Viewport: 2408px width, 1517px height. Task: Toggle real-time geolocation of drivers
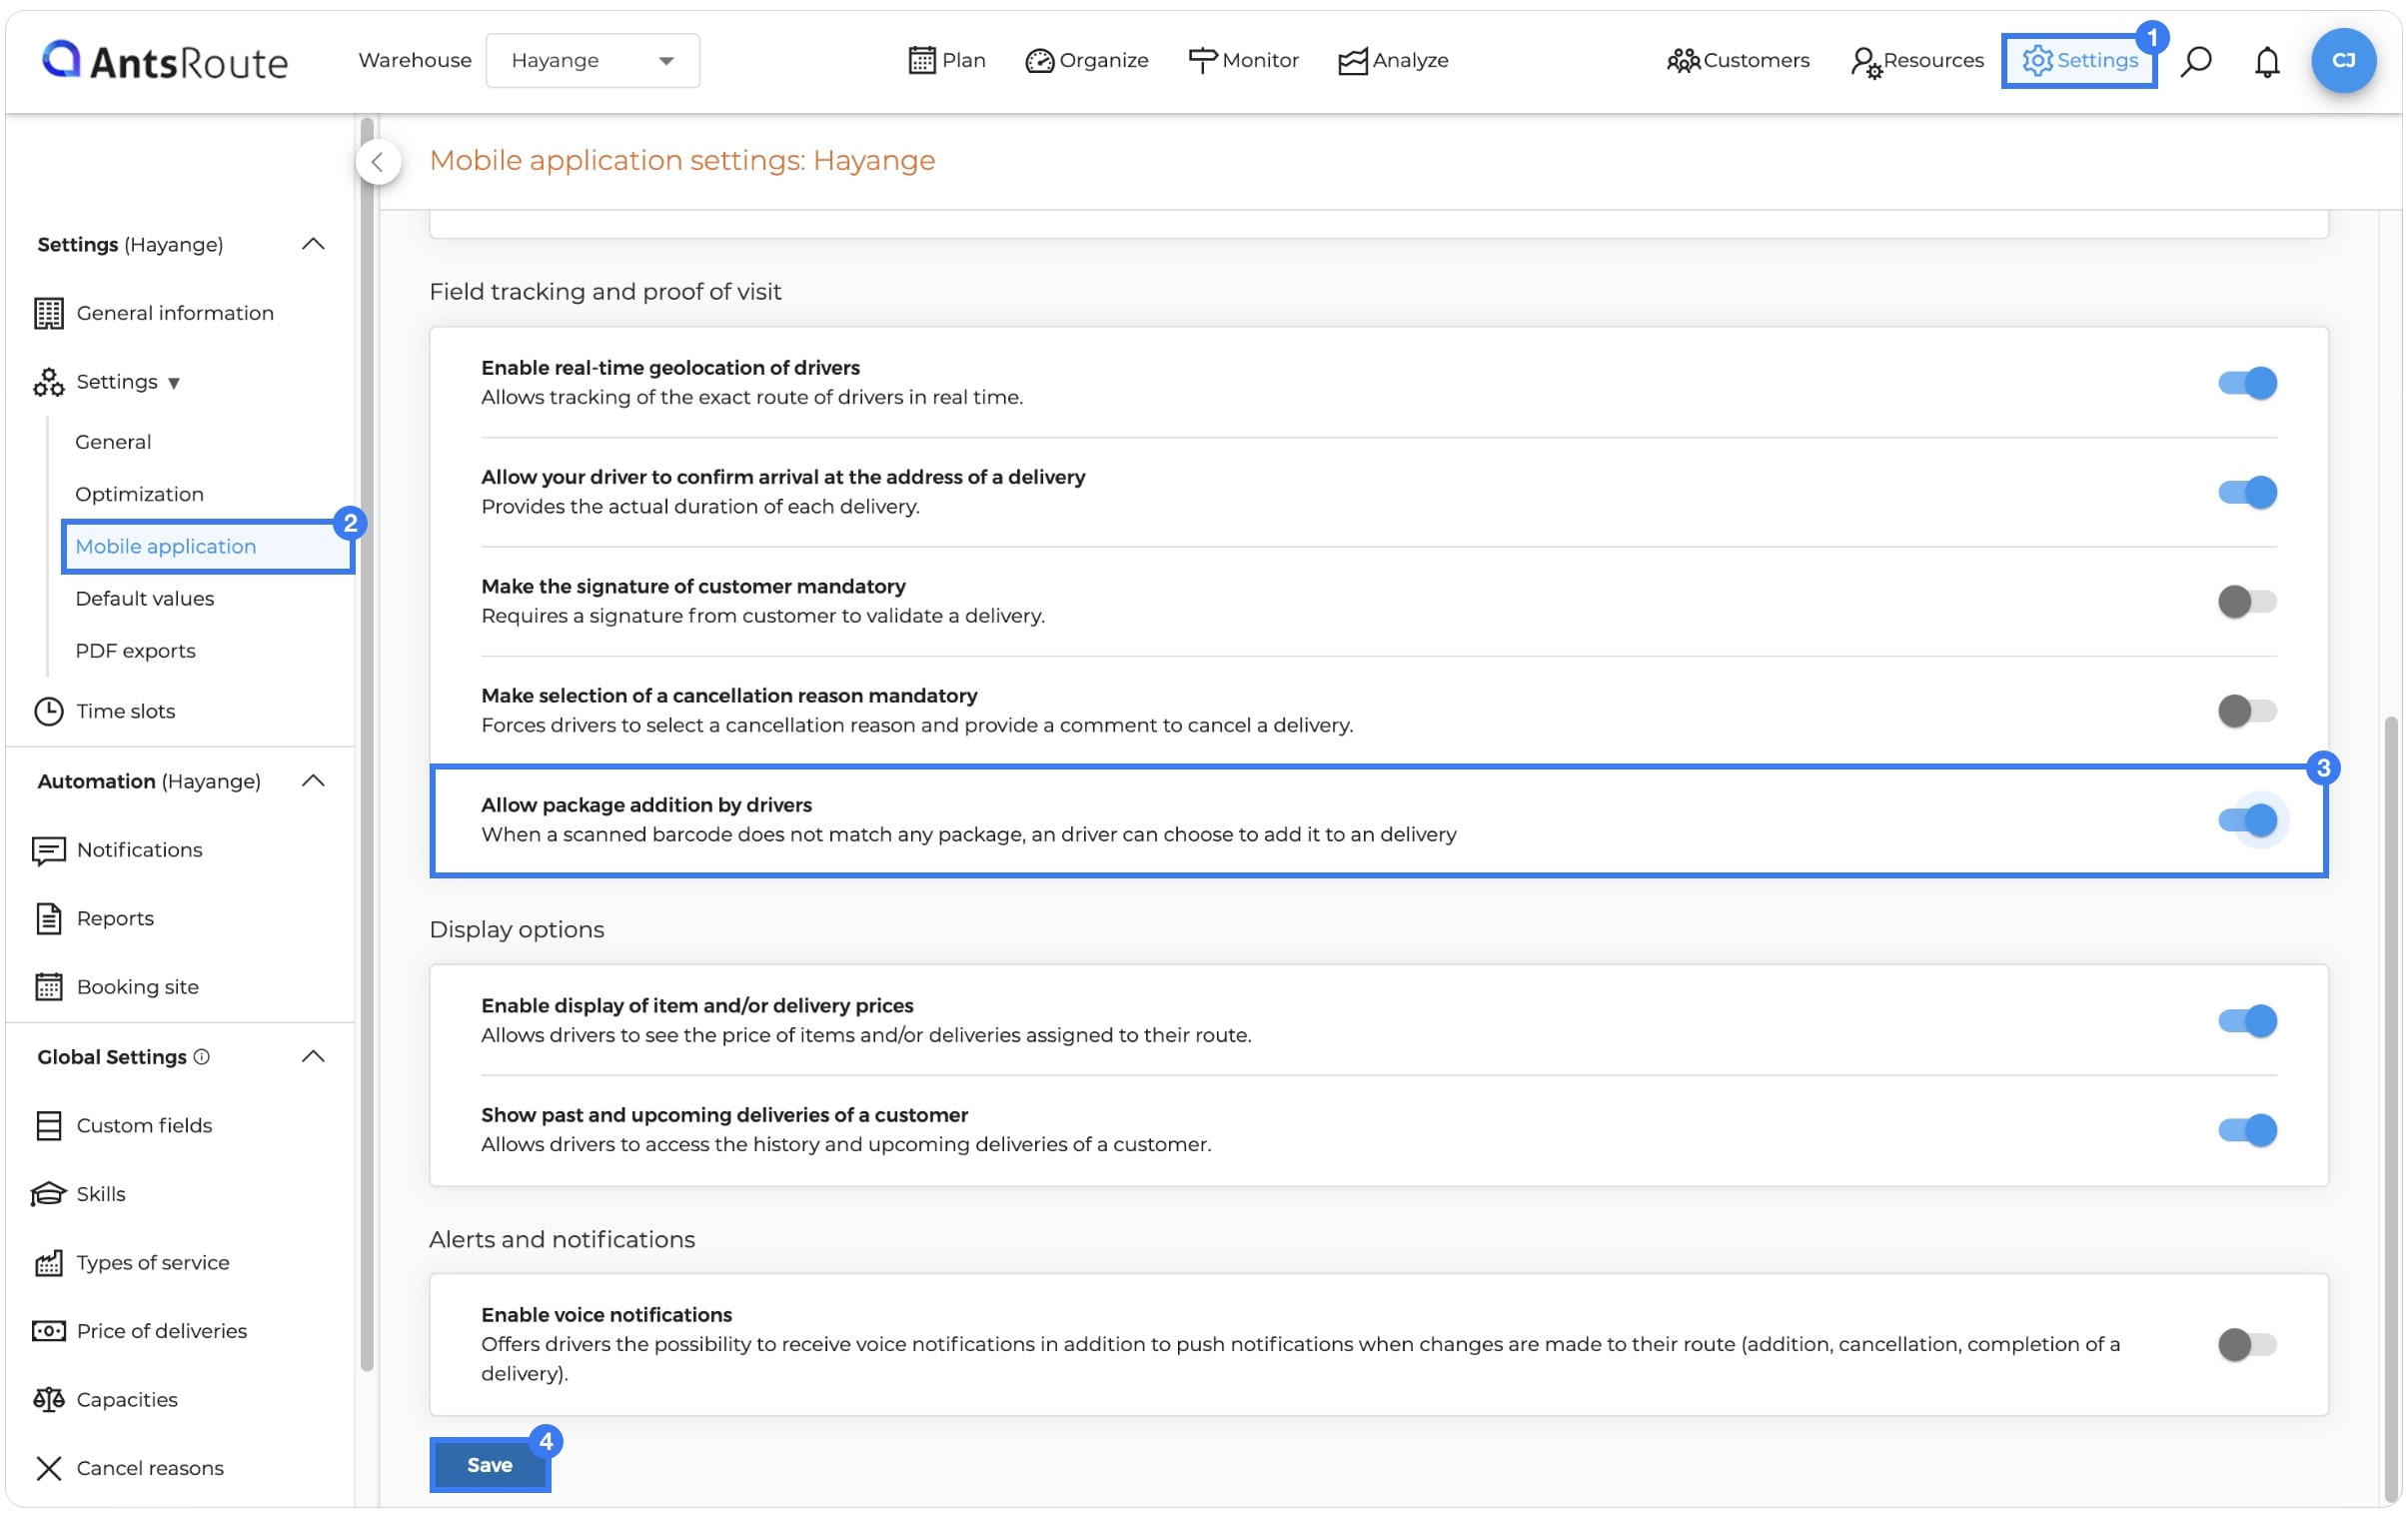(2247, 383)
